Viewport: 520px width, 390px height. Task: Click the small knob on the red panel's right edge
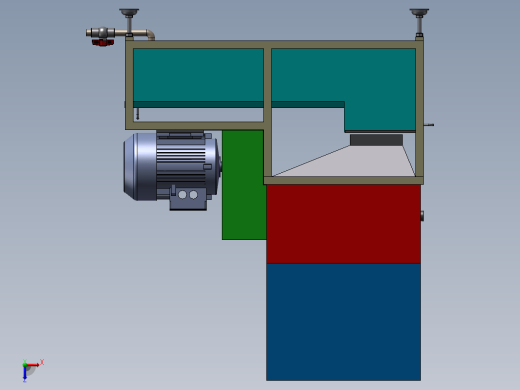click(422, 216)
